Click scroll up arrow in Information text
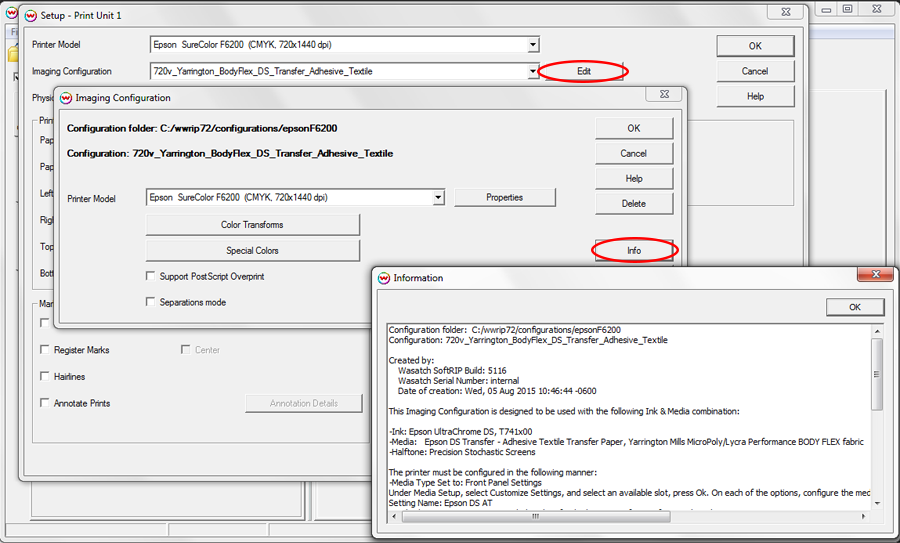The height and width of the screenshot is (543, 900). coord(877,331)
